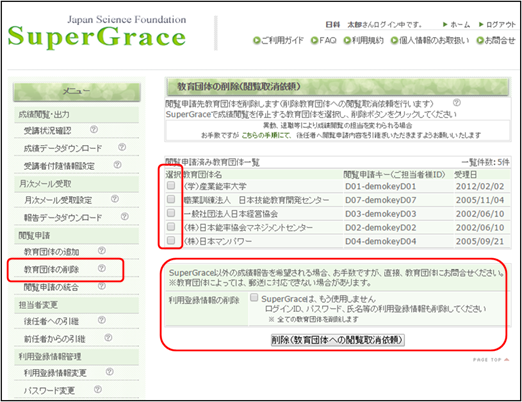Image resolution: width=522 pixels, height=402 pixels.
Task: Click help icon beside 受講者付随情報設定
Action: [x=117, y=165]
